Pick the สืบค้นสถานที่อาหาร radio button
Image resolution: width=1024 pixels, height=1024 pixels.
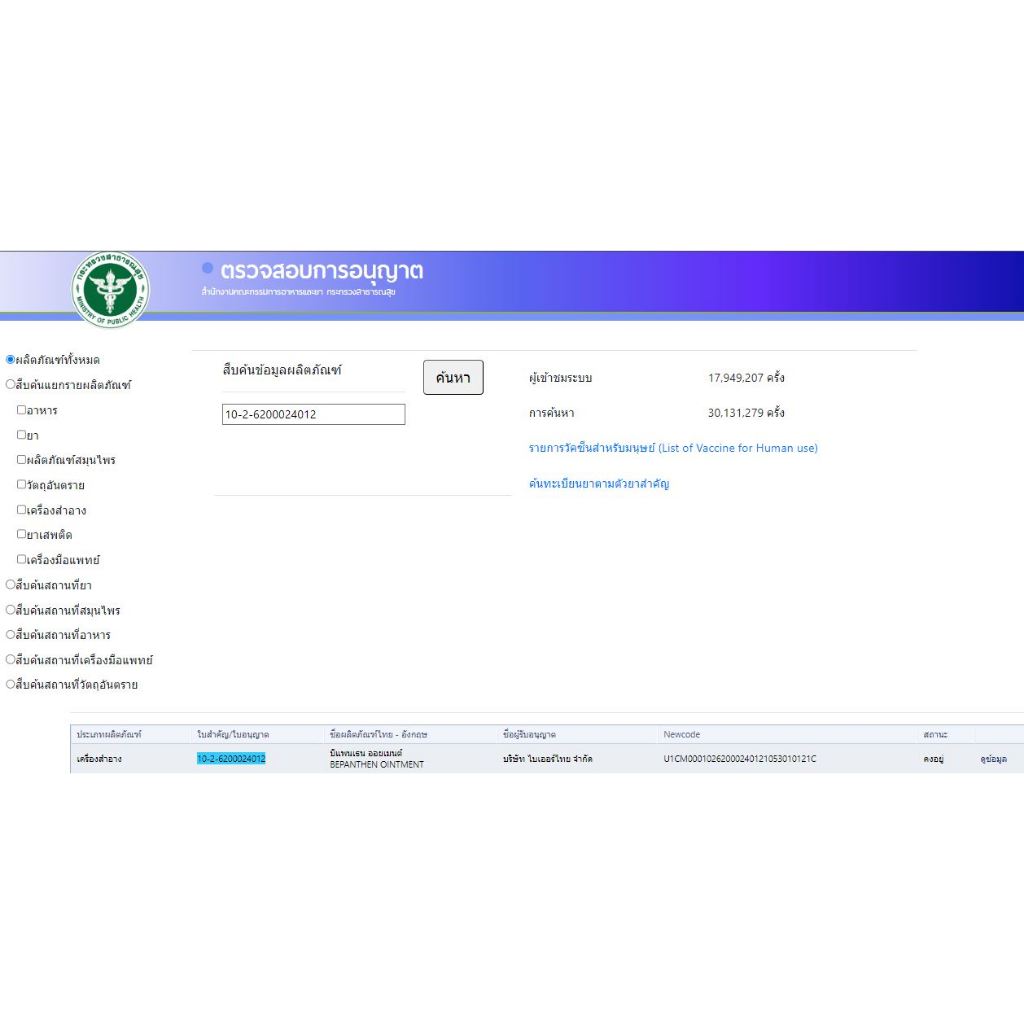click(x=11, y=635)
